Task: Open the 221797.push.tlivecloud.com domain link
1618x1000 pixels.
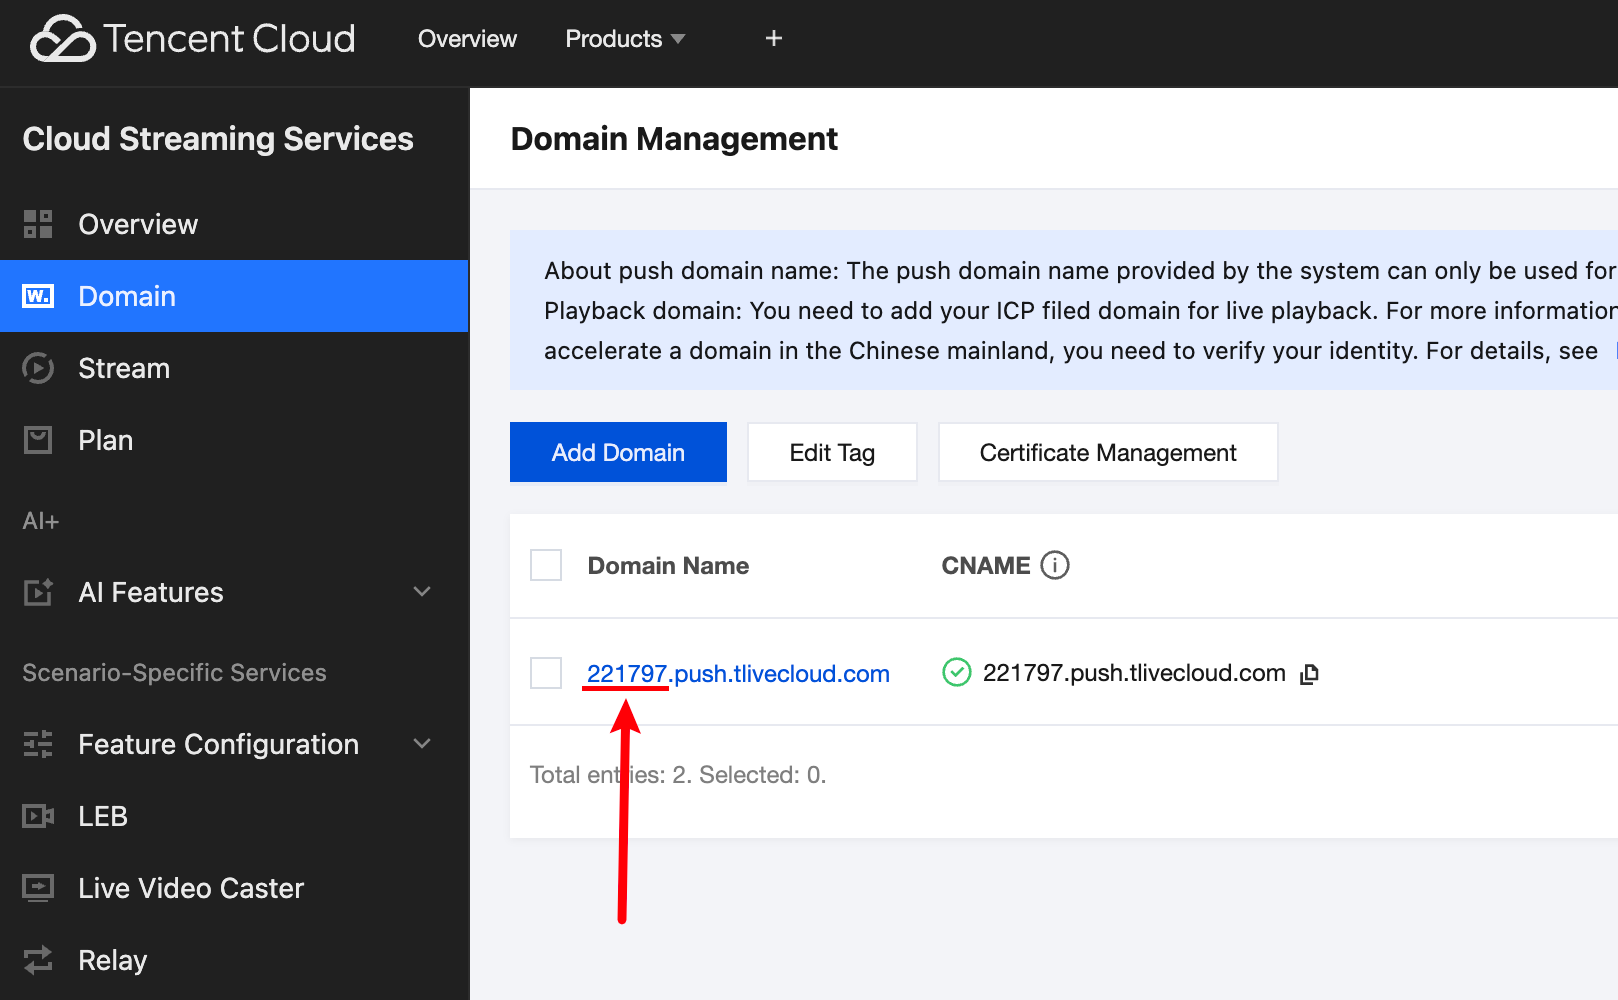Action: pyautogui.click(x=738, y=674)
